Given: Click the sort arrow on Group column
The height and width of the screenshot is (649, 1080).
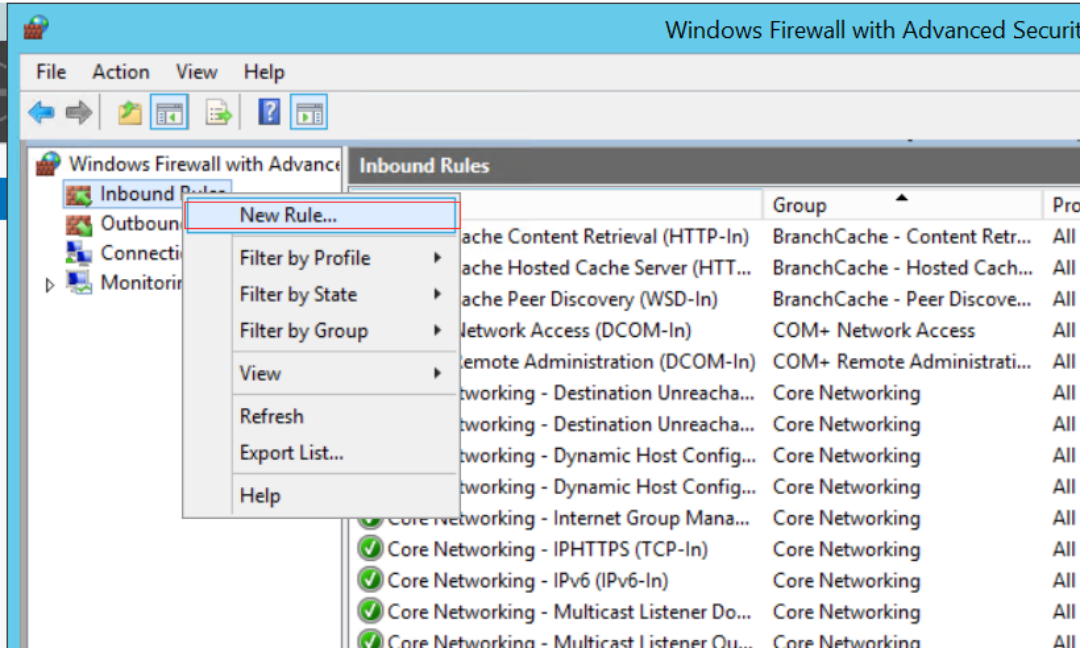Looking at the screenshot, I should click(901, 198).
